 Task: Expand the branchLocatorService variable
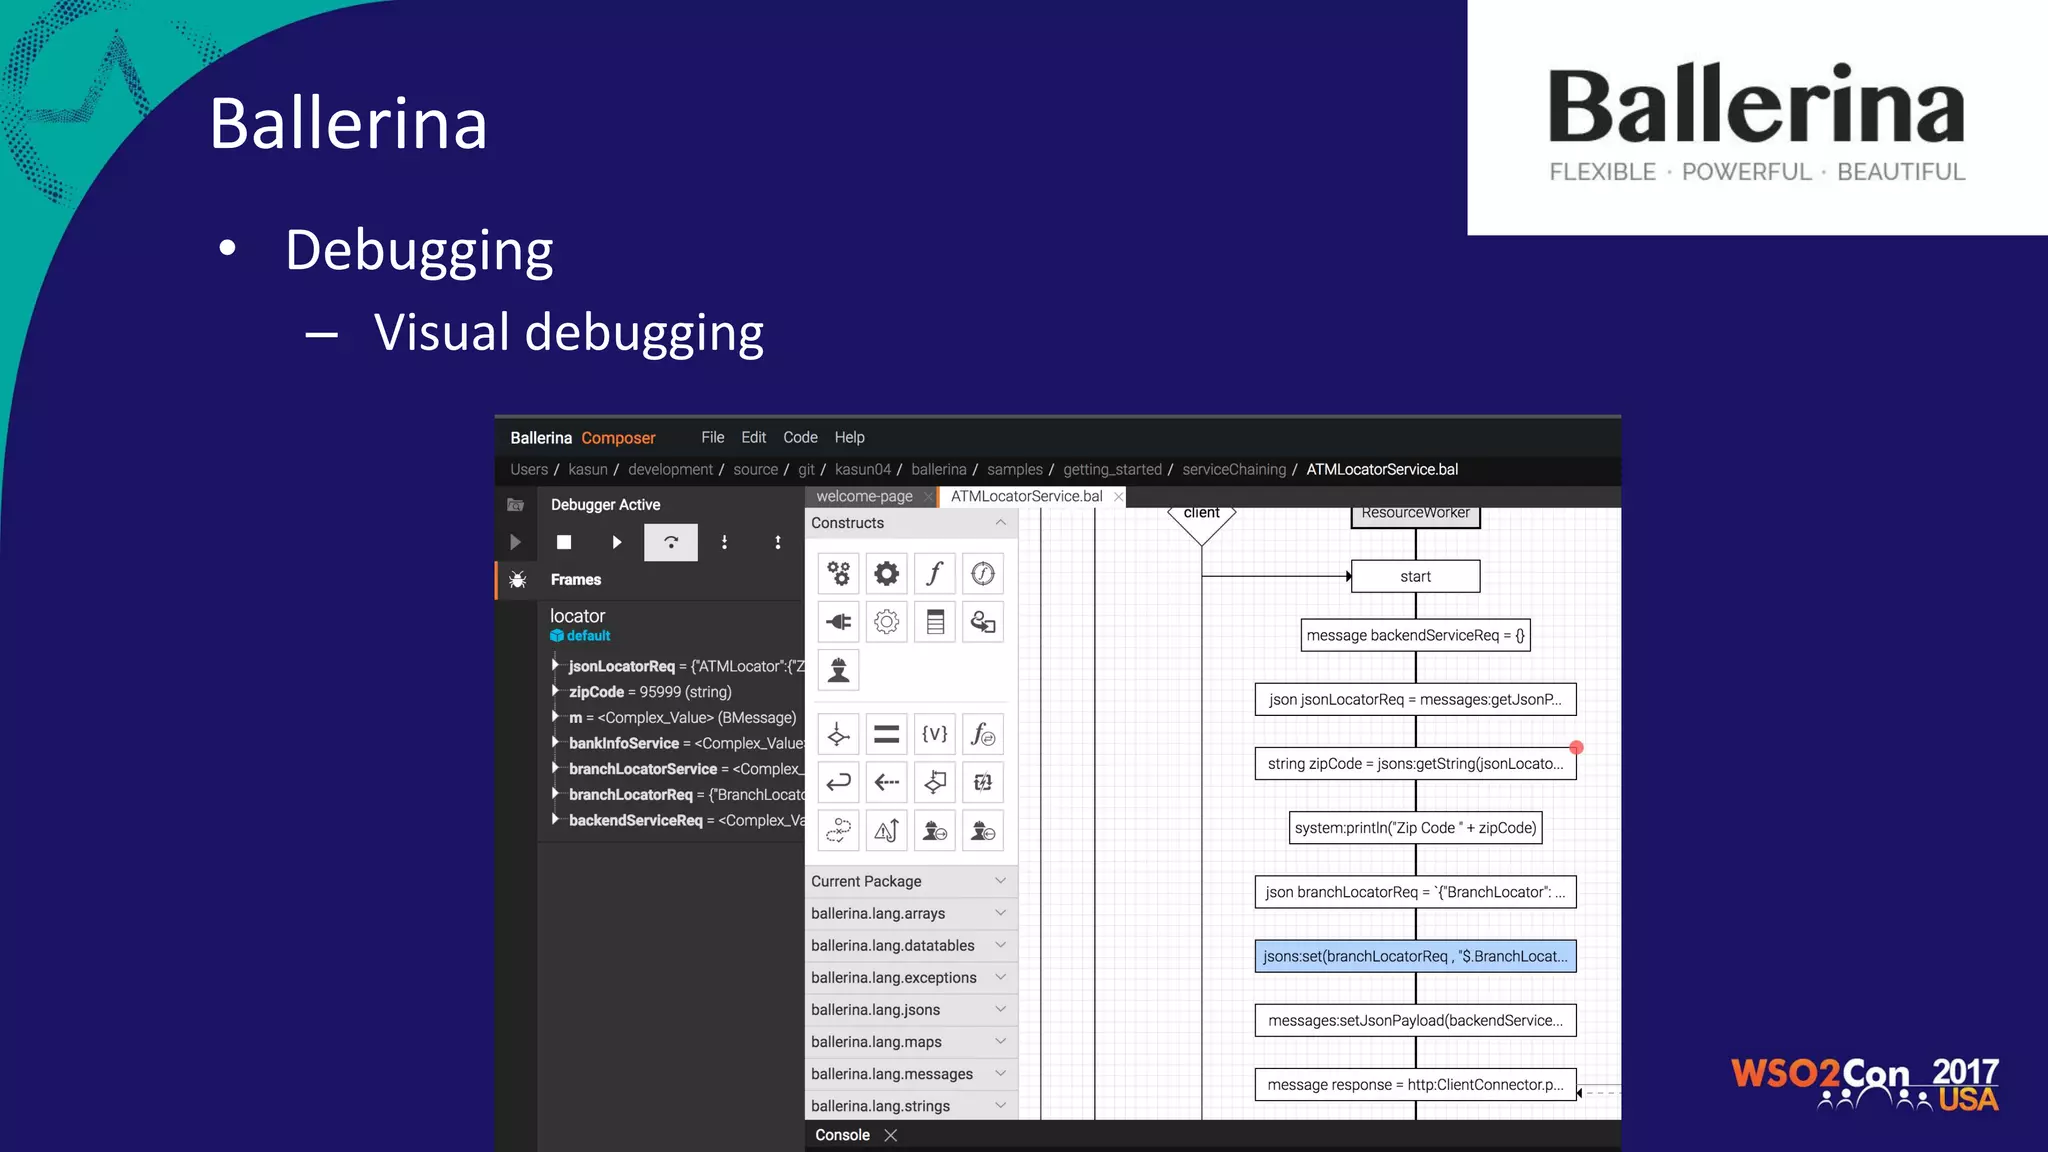point(555,768)
